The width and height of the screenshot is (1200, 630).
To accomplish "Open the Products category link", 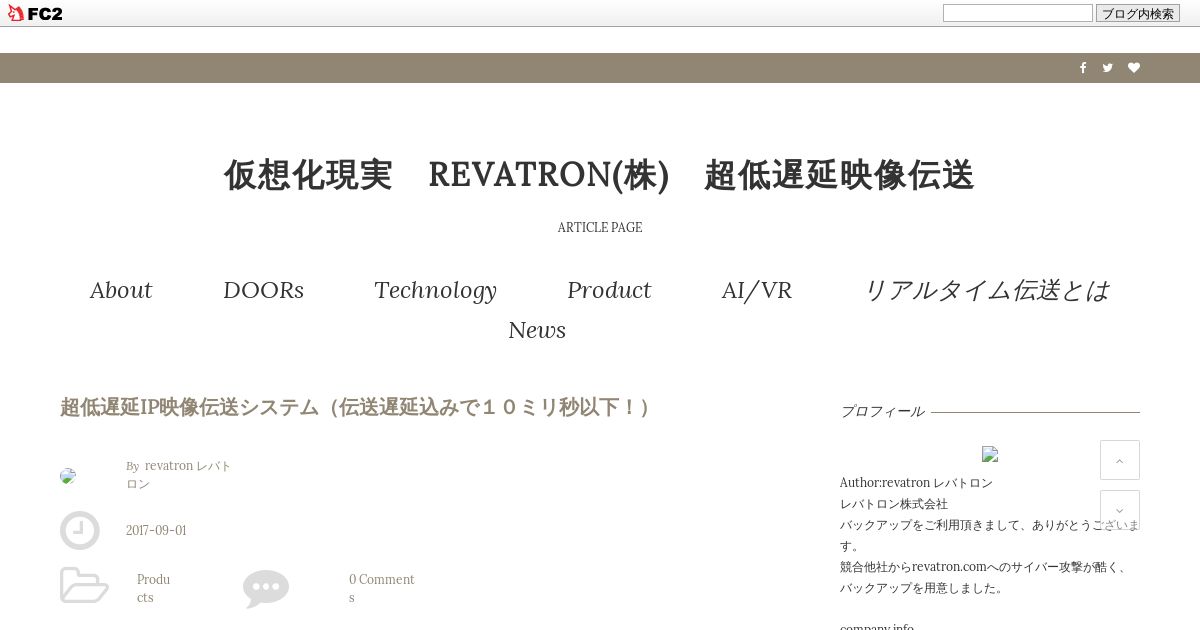I will 153,588.
